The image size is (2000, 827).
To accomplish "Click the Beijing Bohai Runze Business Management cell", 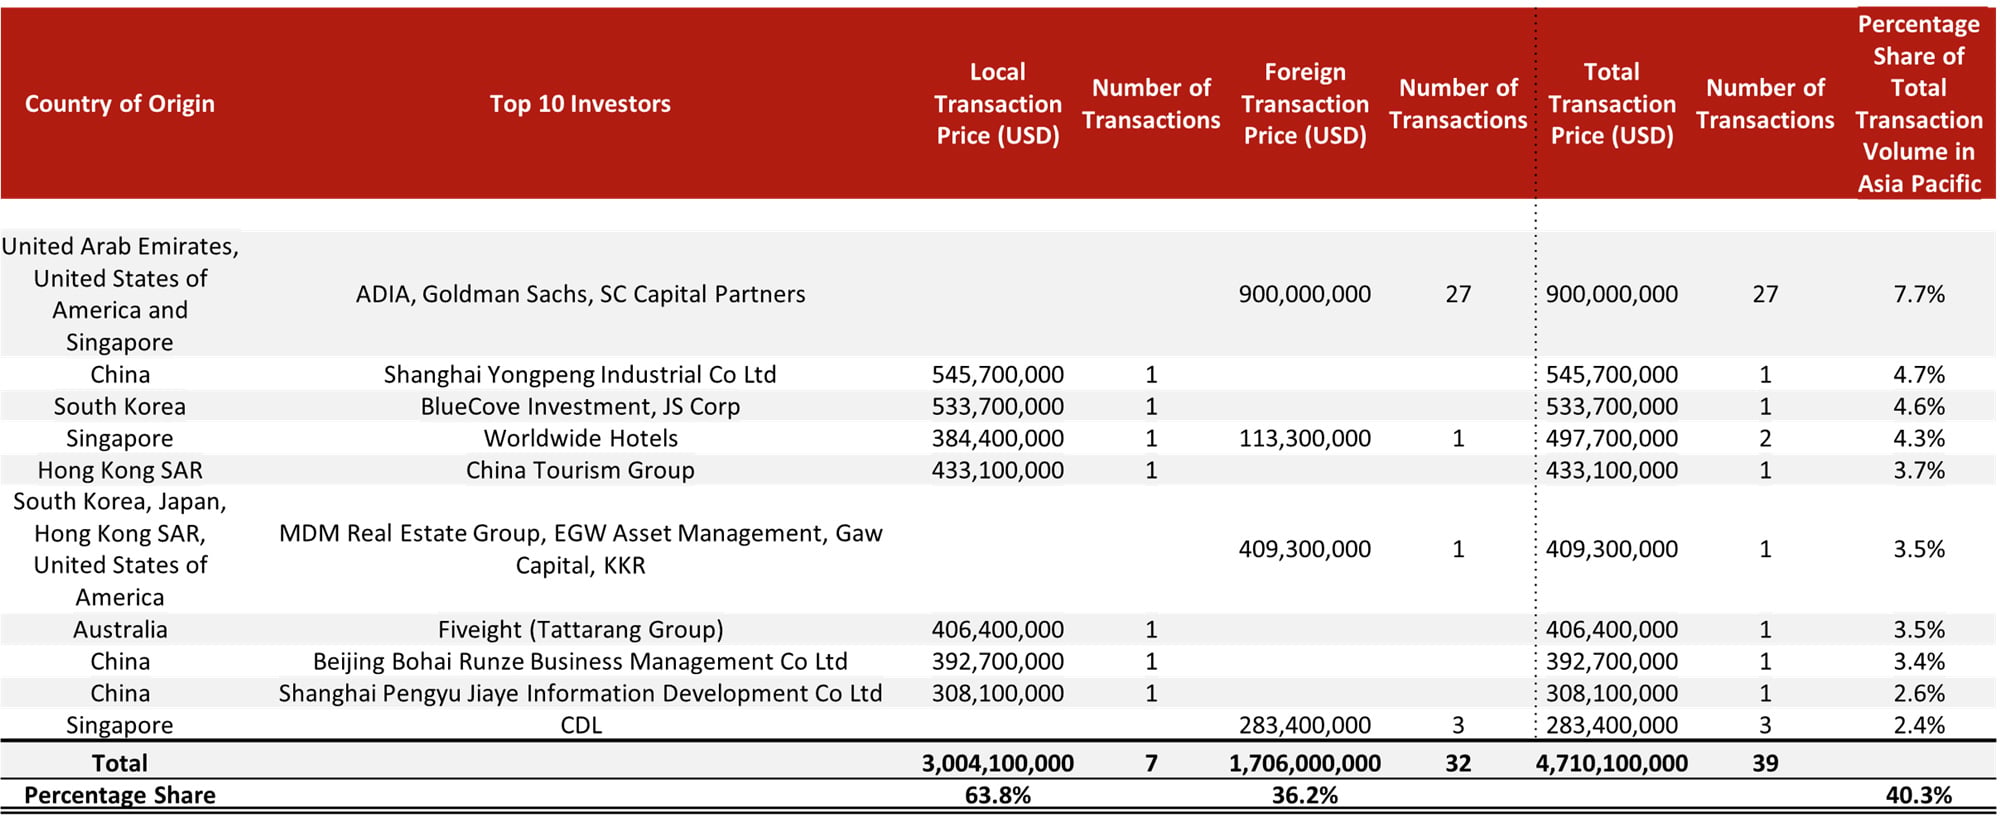I will click(x=580, y=662).
